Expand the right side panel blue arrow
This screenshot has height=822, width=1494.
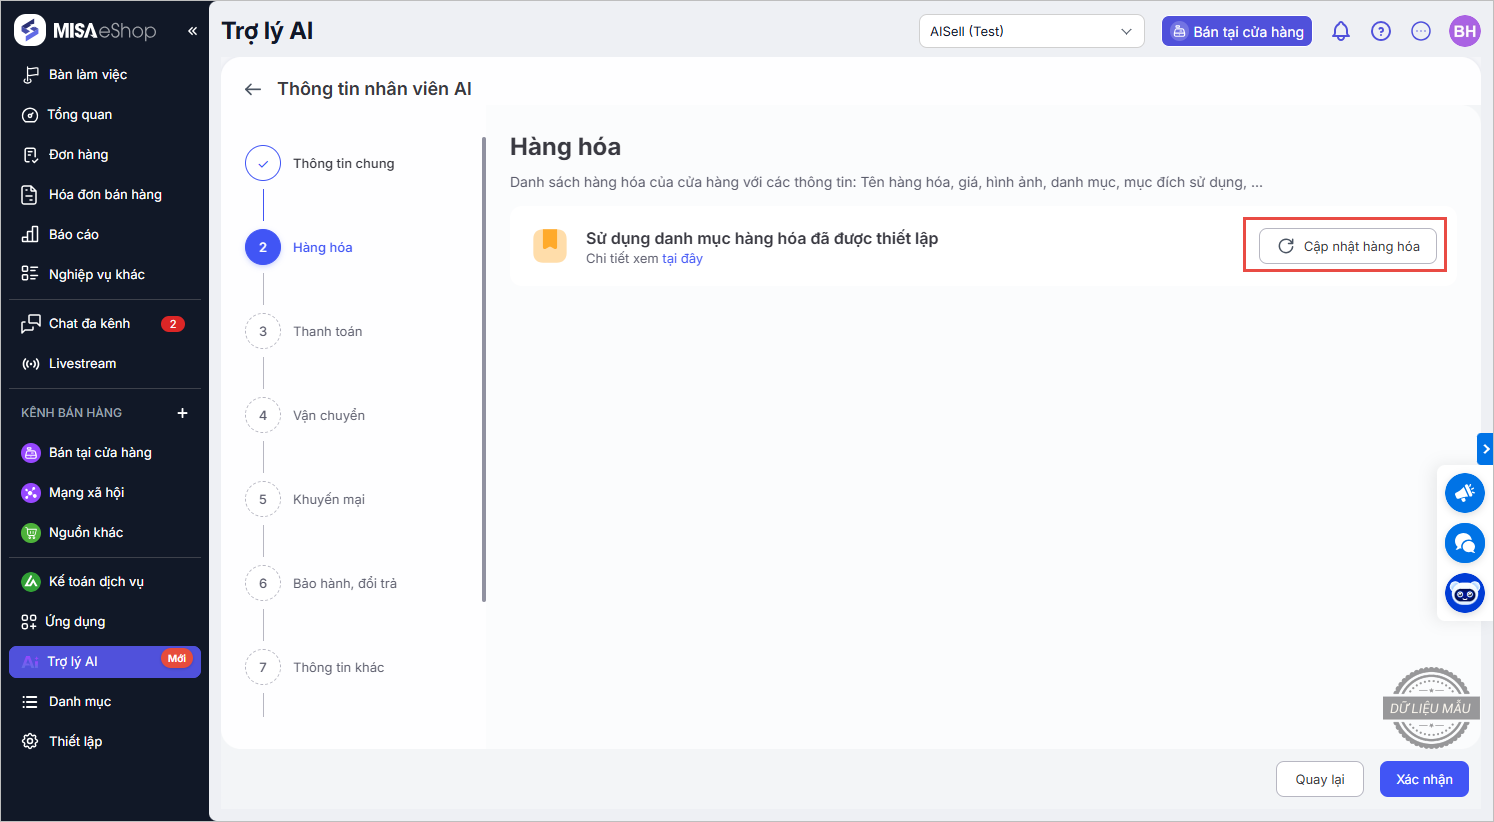tap(1485, 449)
